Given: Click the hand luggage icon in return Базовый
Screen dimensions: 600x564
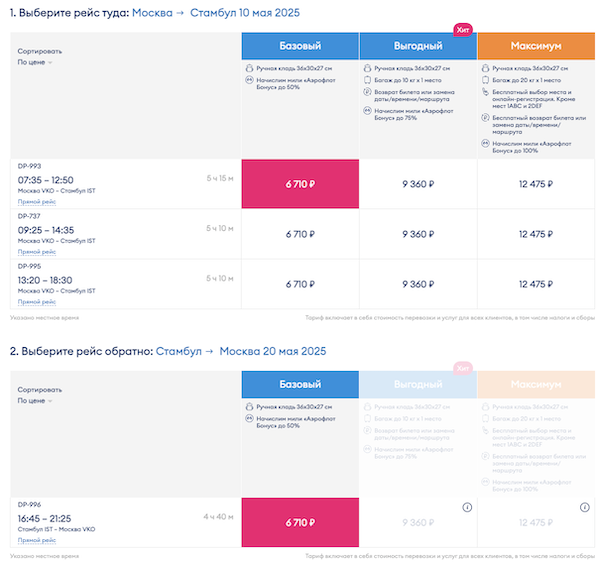Looking at the screenshot, I should 248,406.
